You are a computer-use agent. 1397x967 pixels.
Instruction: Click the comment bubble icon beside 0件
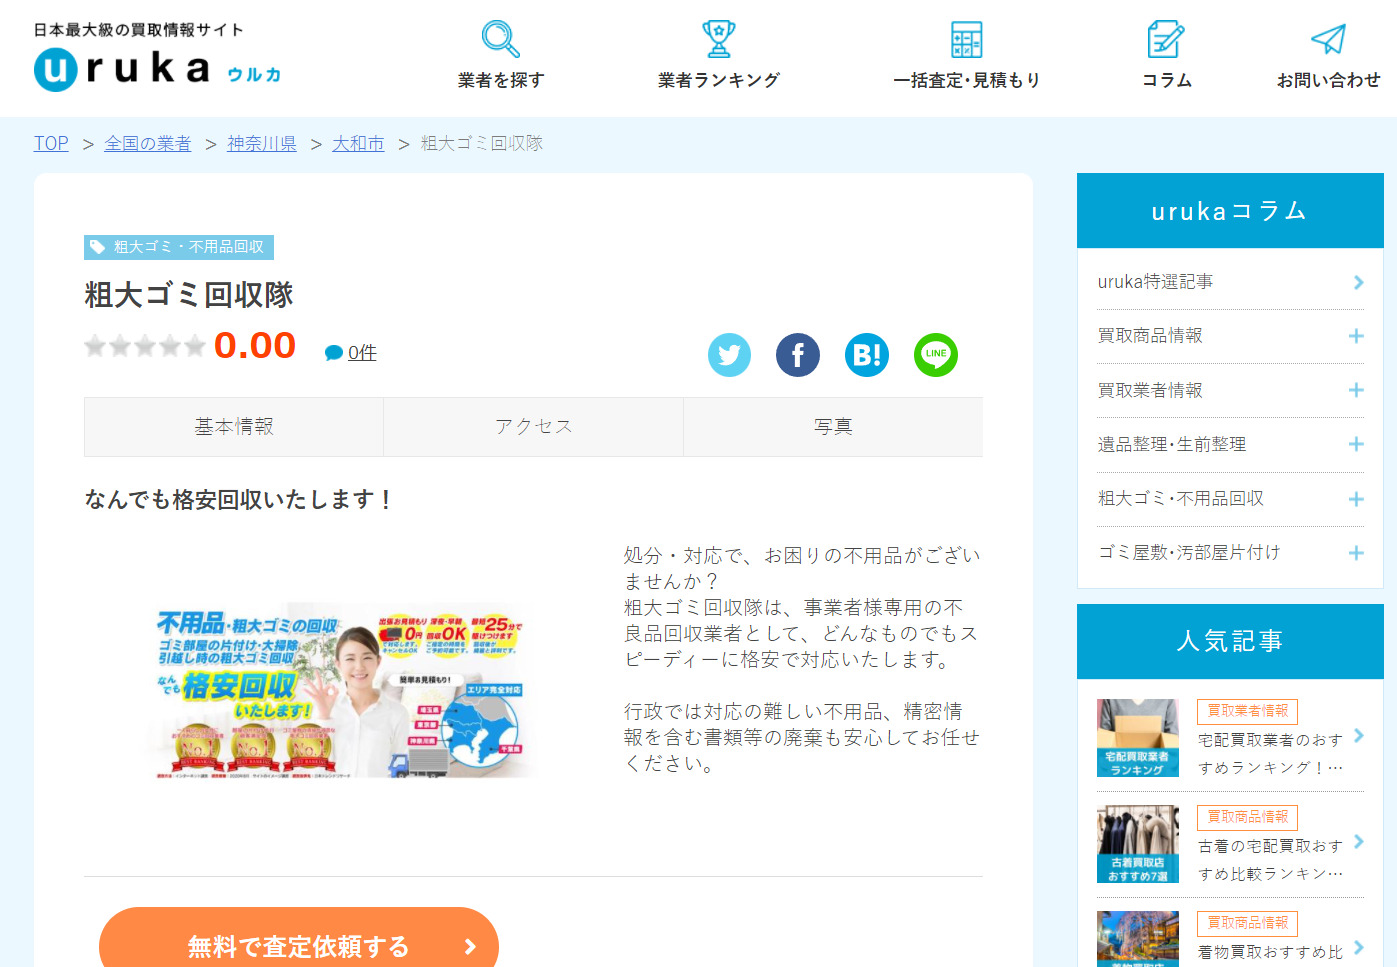click(334, 353)
